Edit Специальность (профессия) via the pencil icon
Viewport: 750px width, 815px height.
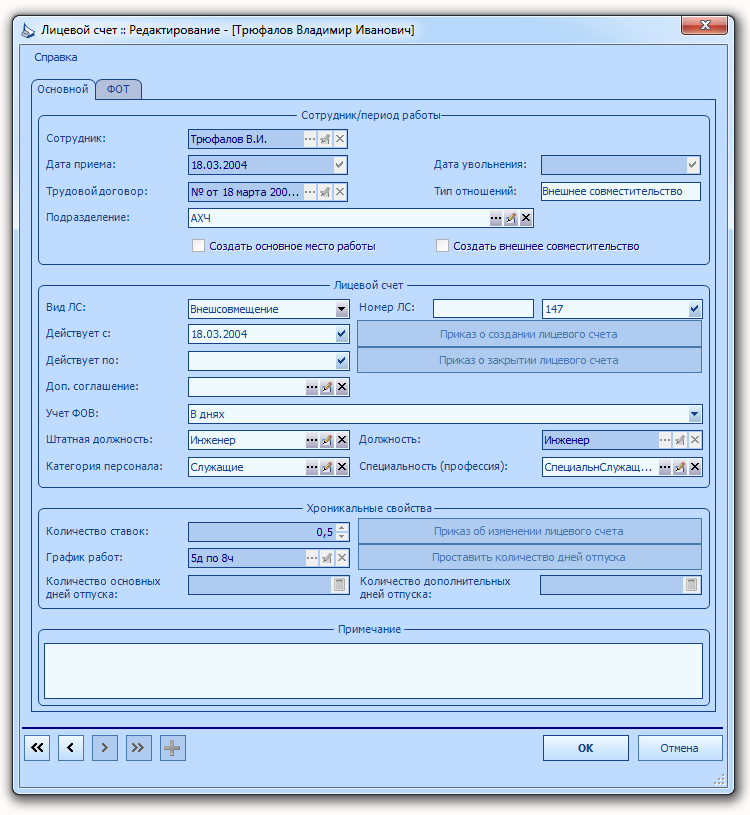point(679,467)
